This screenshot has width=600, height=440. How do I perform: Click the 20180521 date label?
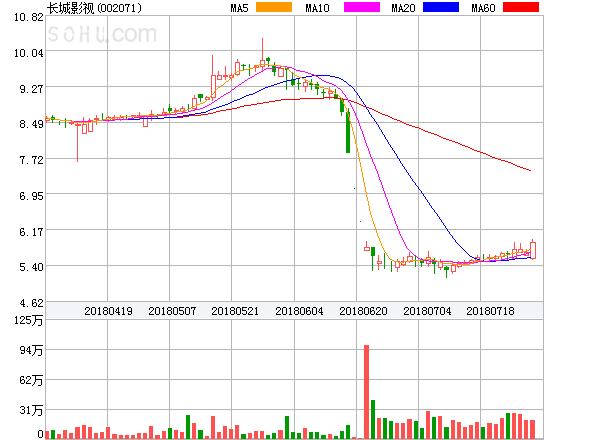click(x=235, y=311)
